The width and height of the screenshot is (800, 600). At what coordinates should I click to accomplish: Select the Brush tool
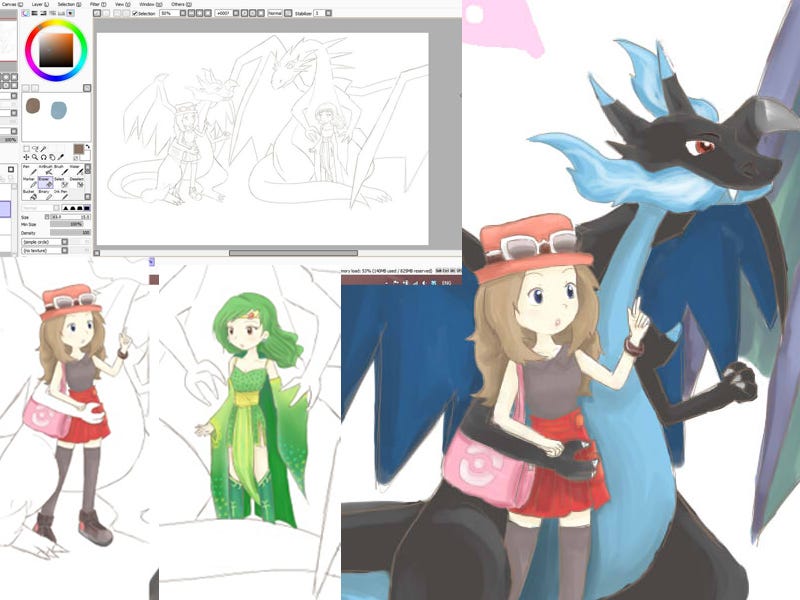click(x=61, y=171)
